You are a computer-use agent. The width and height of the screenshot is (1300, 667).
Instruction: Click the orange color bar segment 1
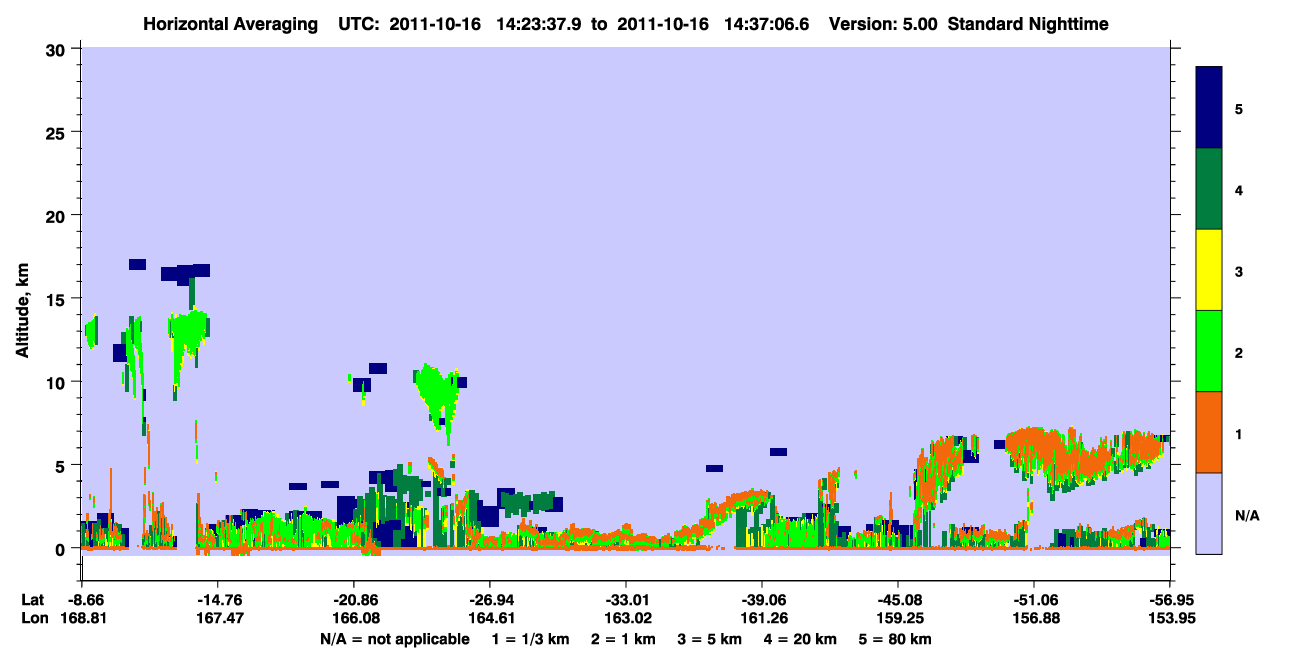(1209, 432)
